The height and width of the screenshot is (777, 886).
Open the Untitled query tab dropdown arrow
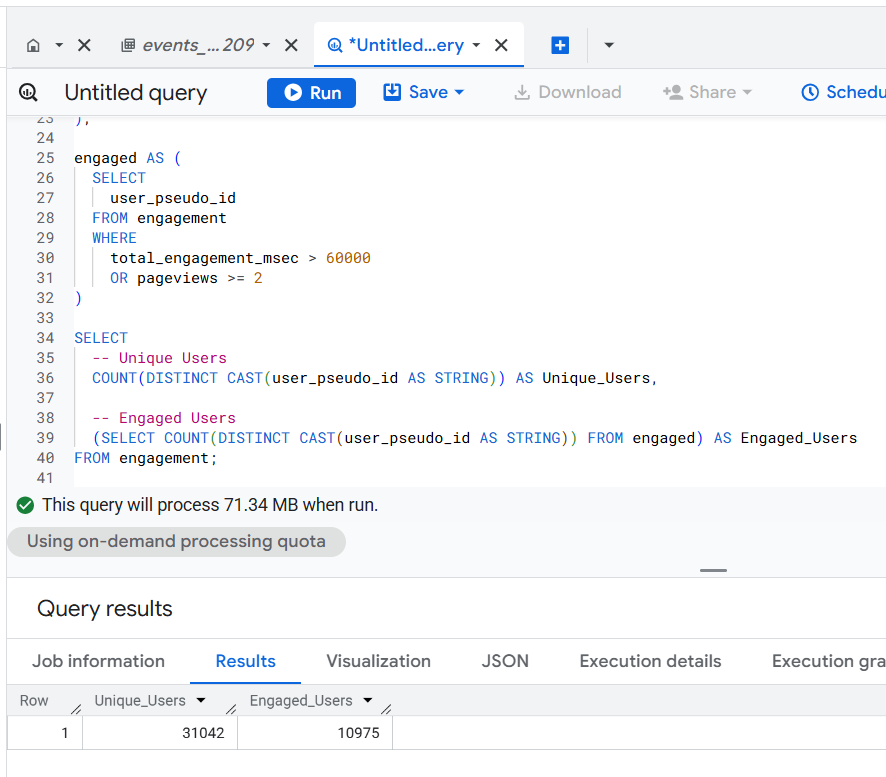click(476, 45)
